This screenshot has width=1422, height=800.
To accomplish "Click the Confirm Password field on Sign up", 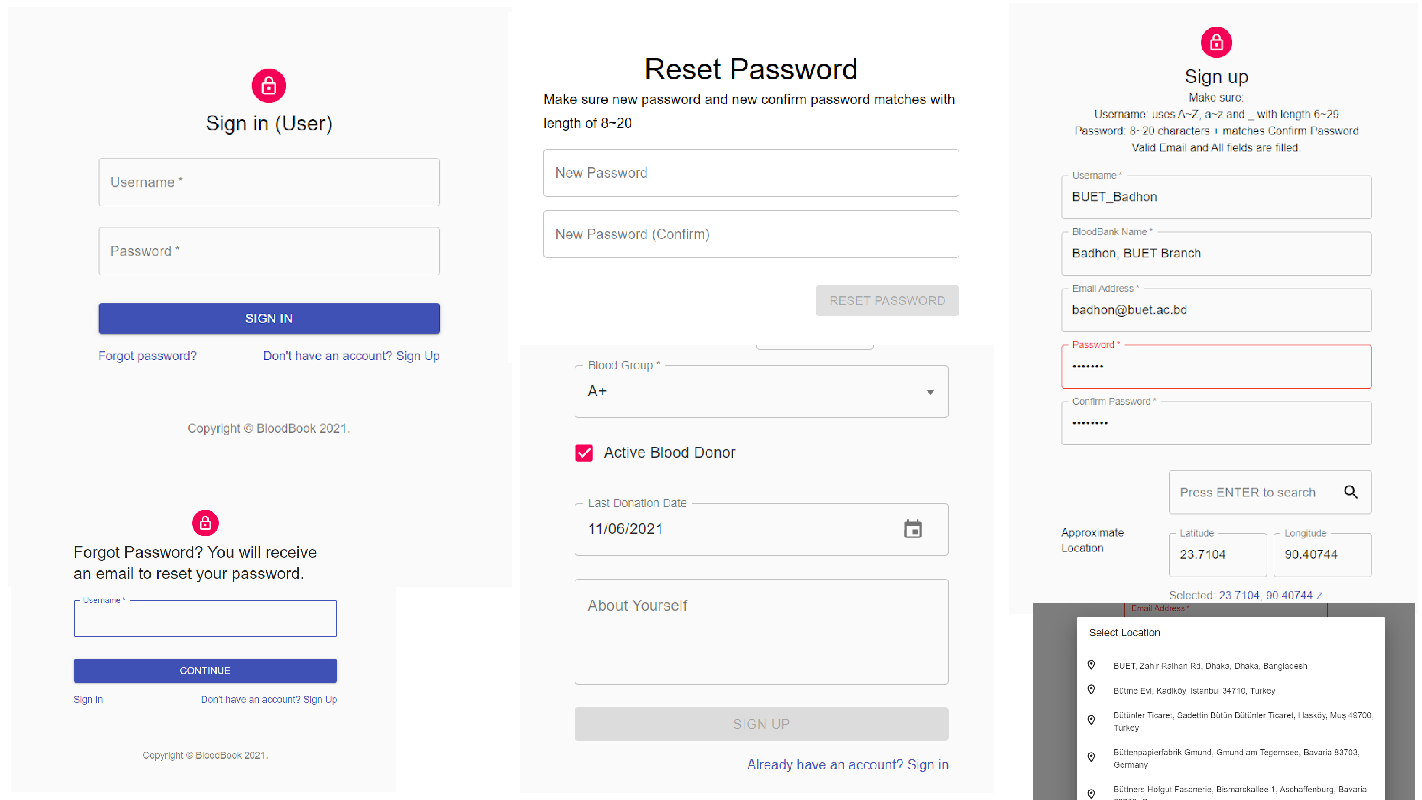I will click(x=1215, y=423).
